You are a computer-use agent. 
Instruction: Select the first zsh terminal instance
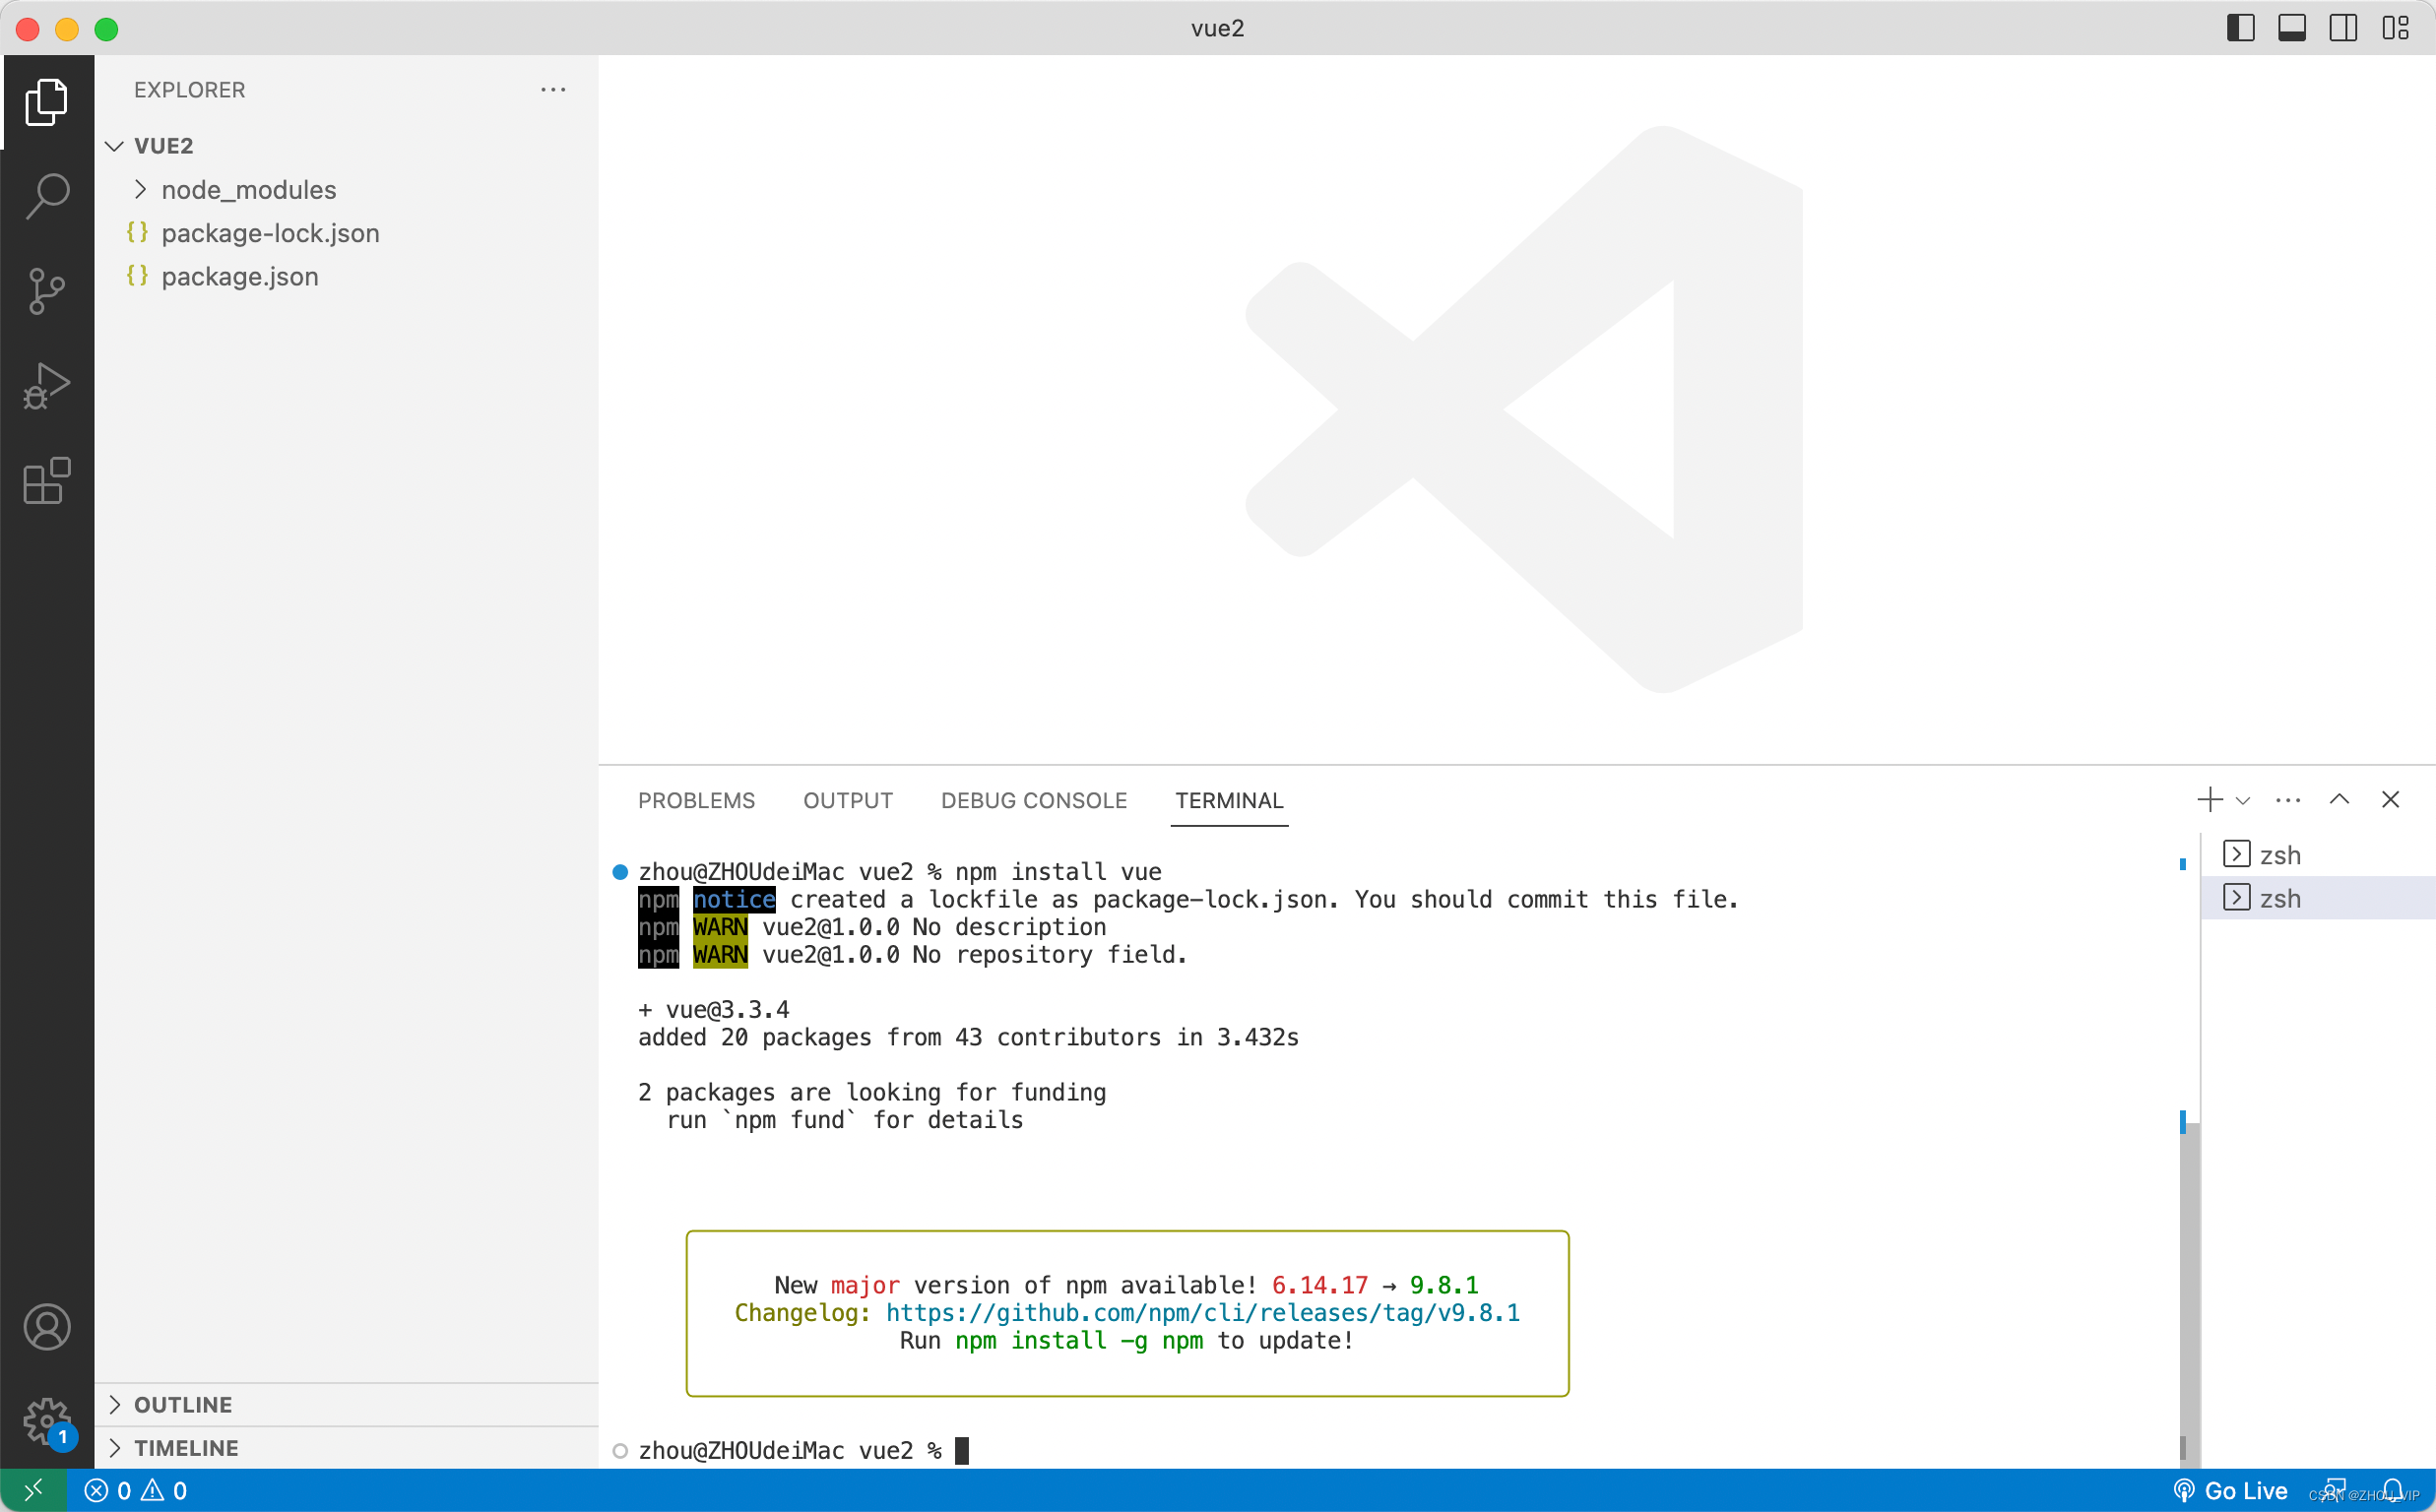pos(2279,856)
